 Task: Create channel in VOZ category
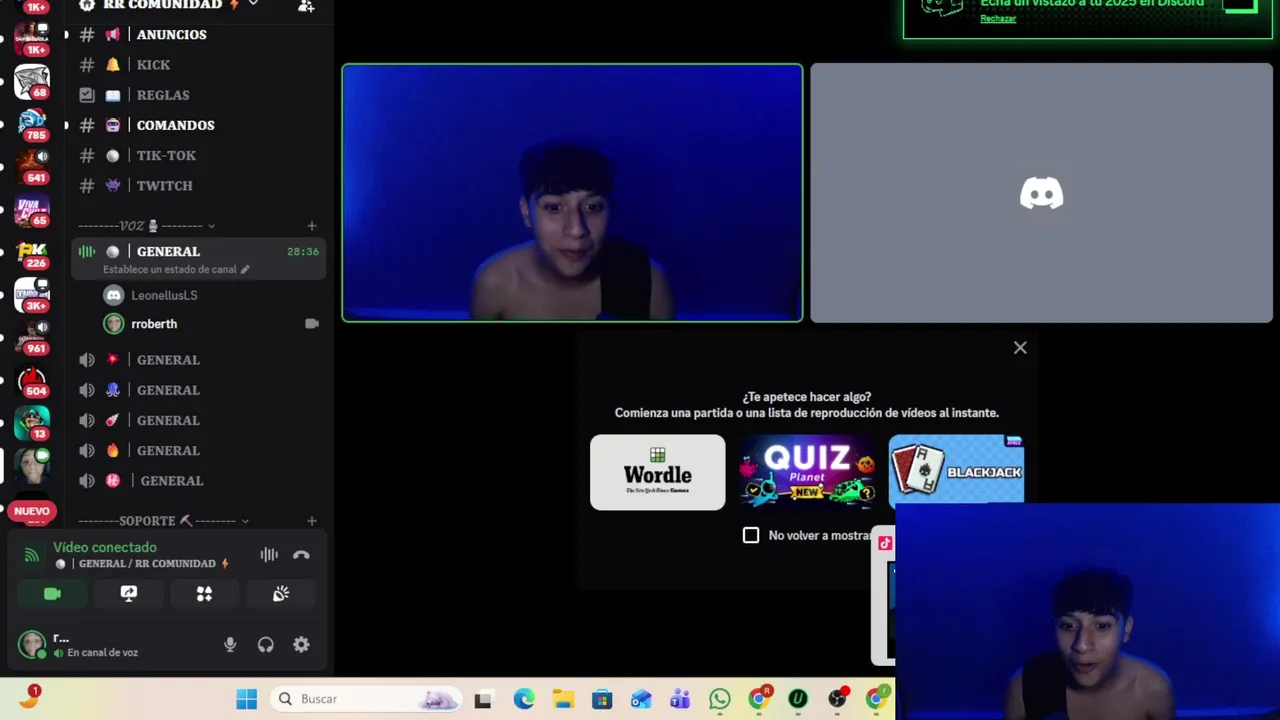click(312, 226)
